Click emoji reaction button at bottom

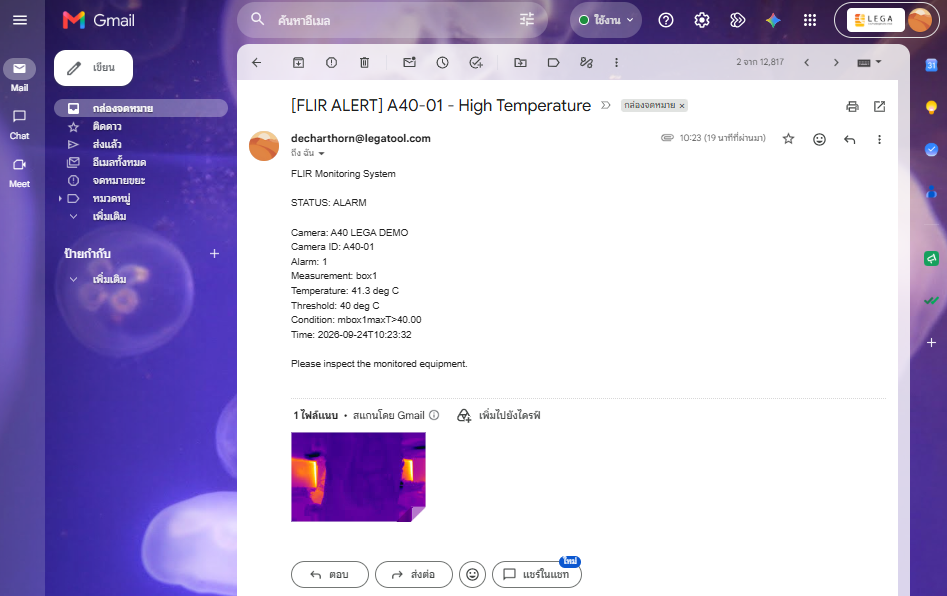tap(472, 574)
